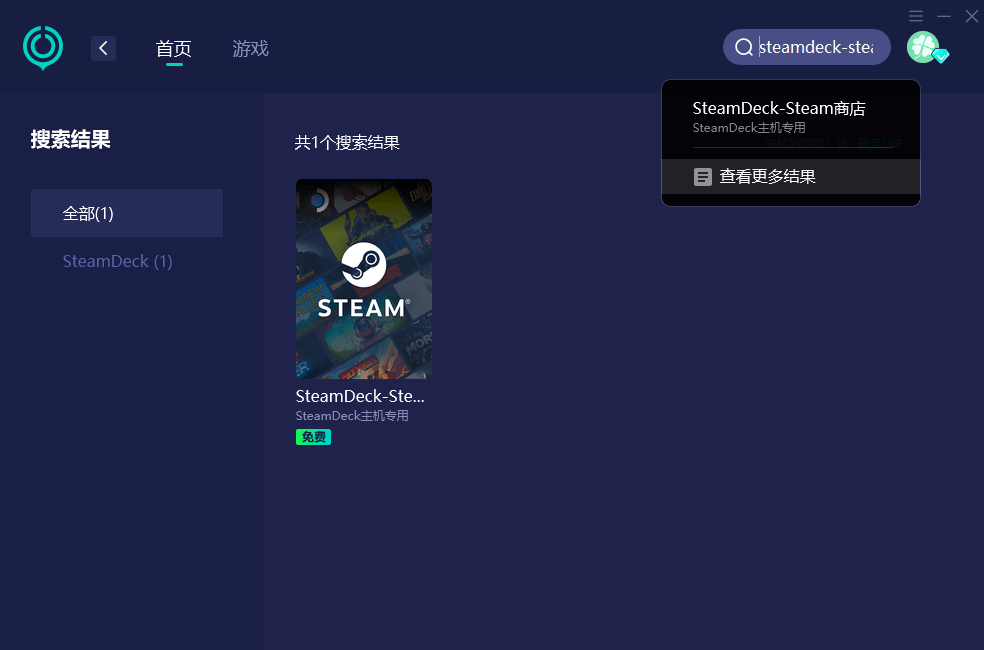Open the clover user avatar

922,47
